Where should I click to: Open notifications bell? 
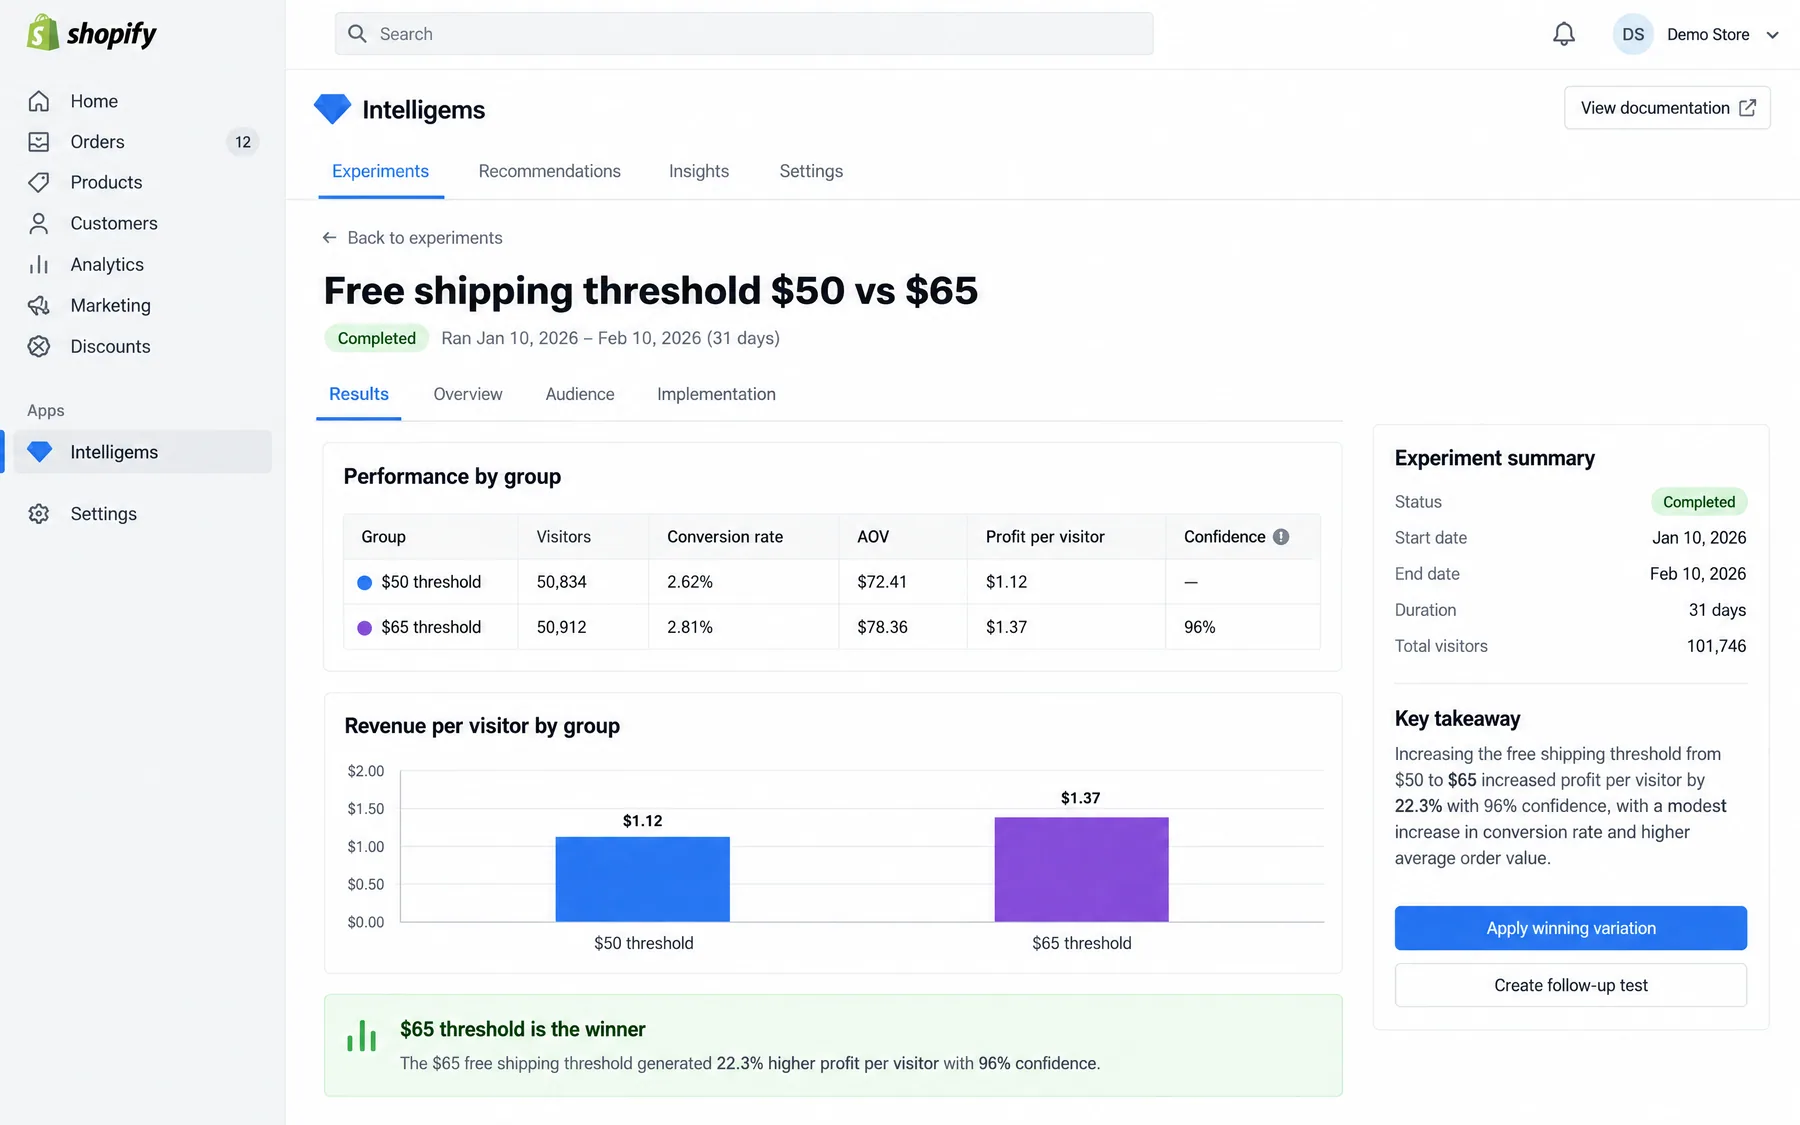[x=1564, y=34]
